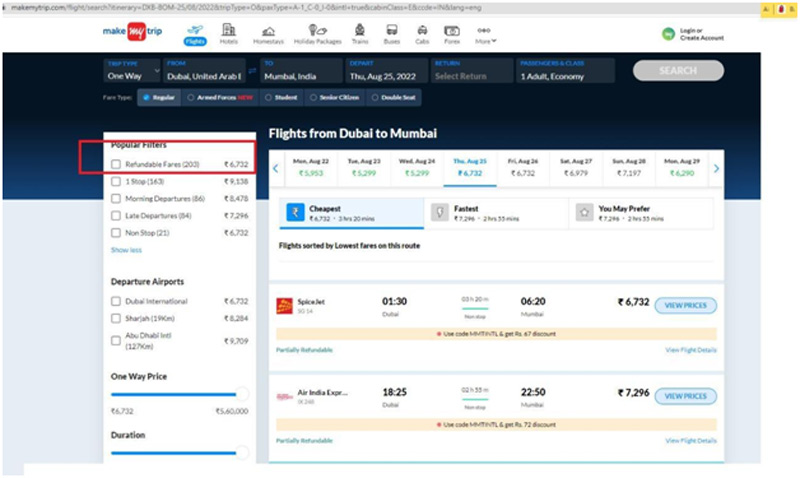Select the Fri, Aug 26 date tab
This screenshot has height=478, width=800.
click(x=523, y=167)
